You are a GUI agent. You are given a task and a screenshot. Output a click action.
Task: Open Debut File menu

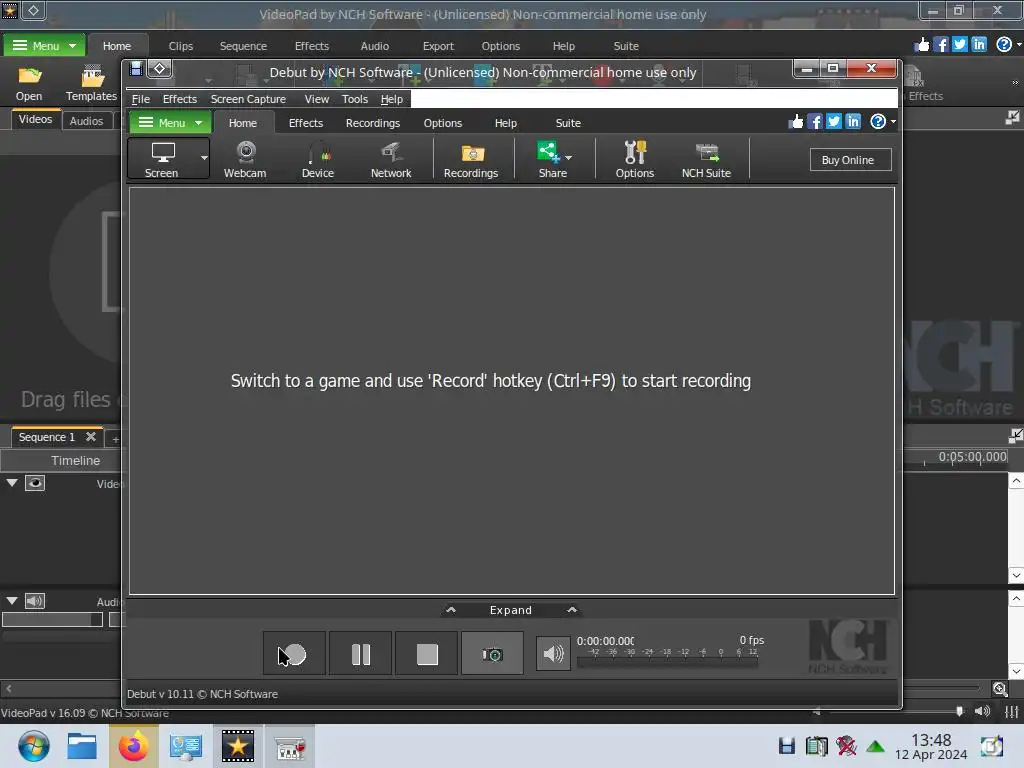(x=140, y=99)
